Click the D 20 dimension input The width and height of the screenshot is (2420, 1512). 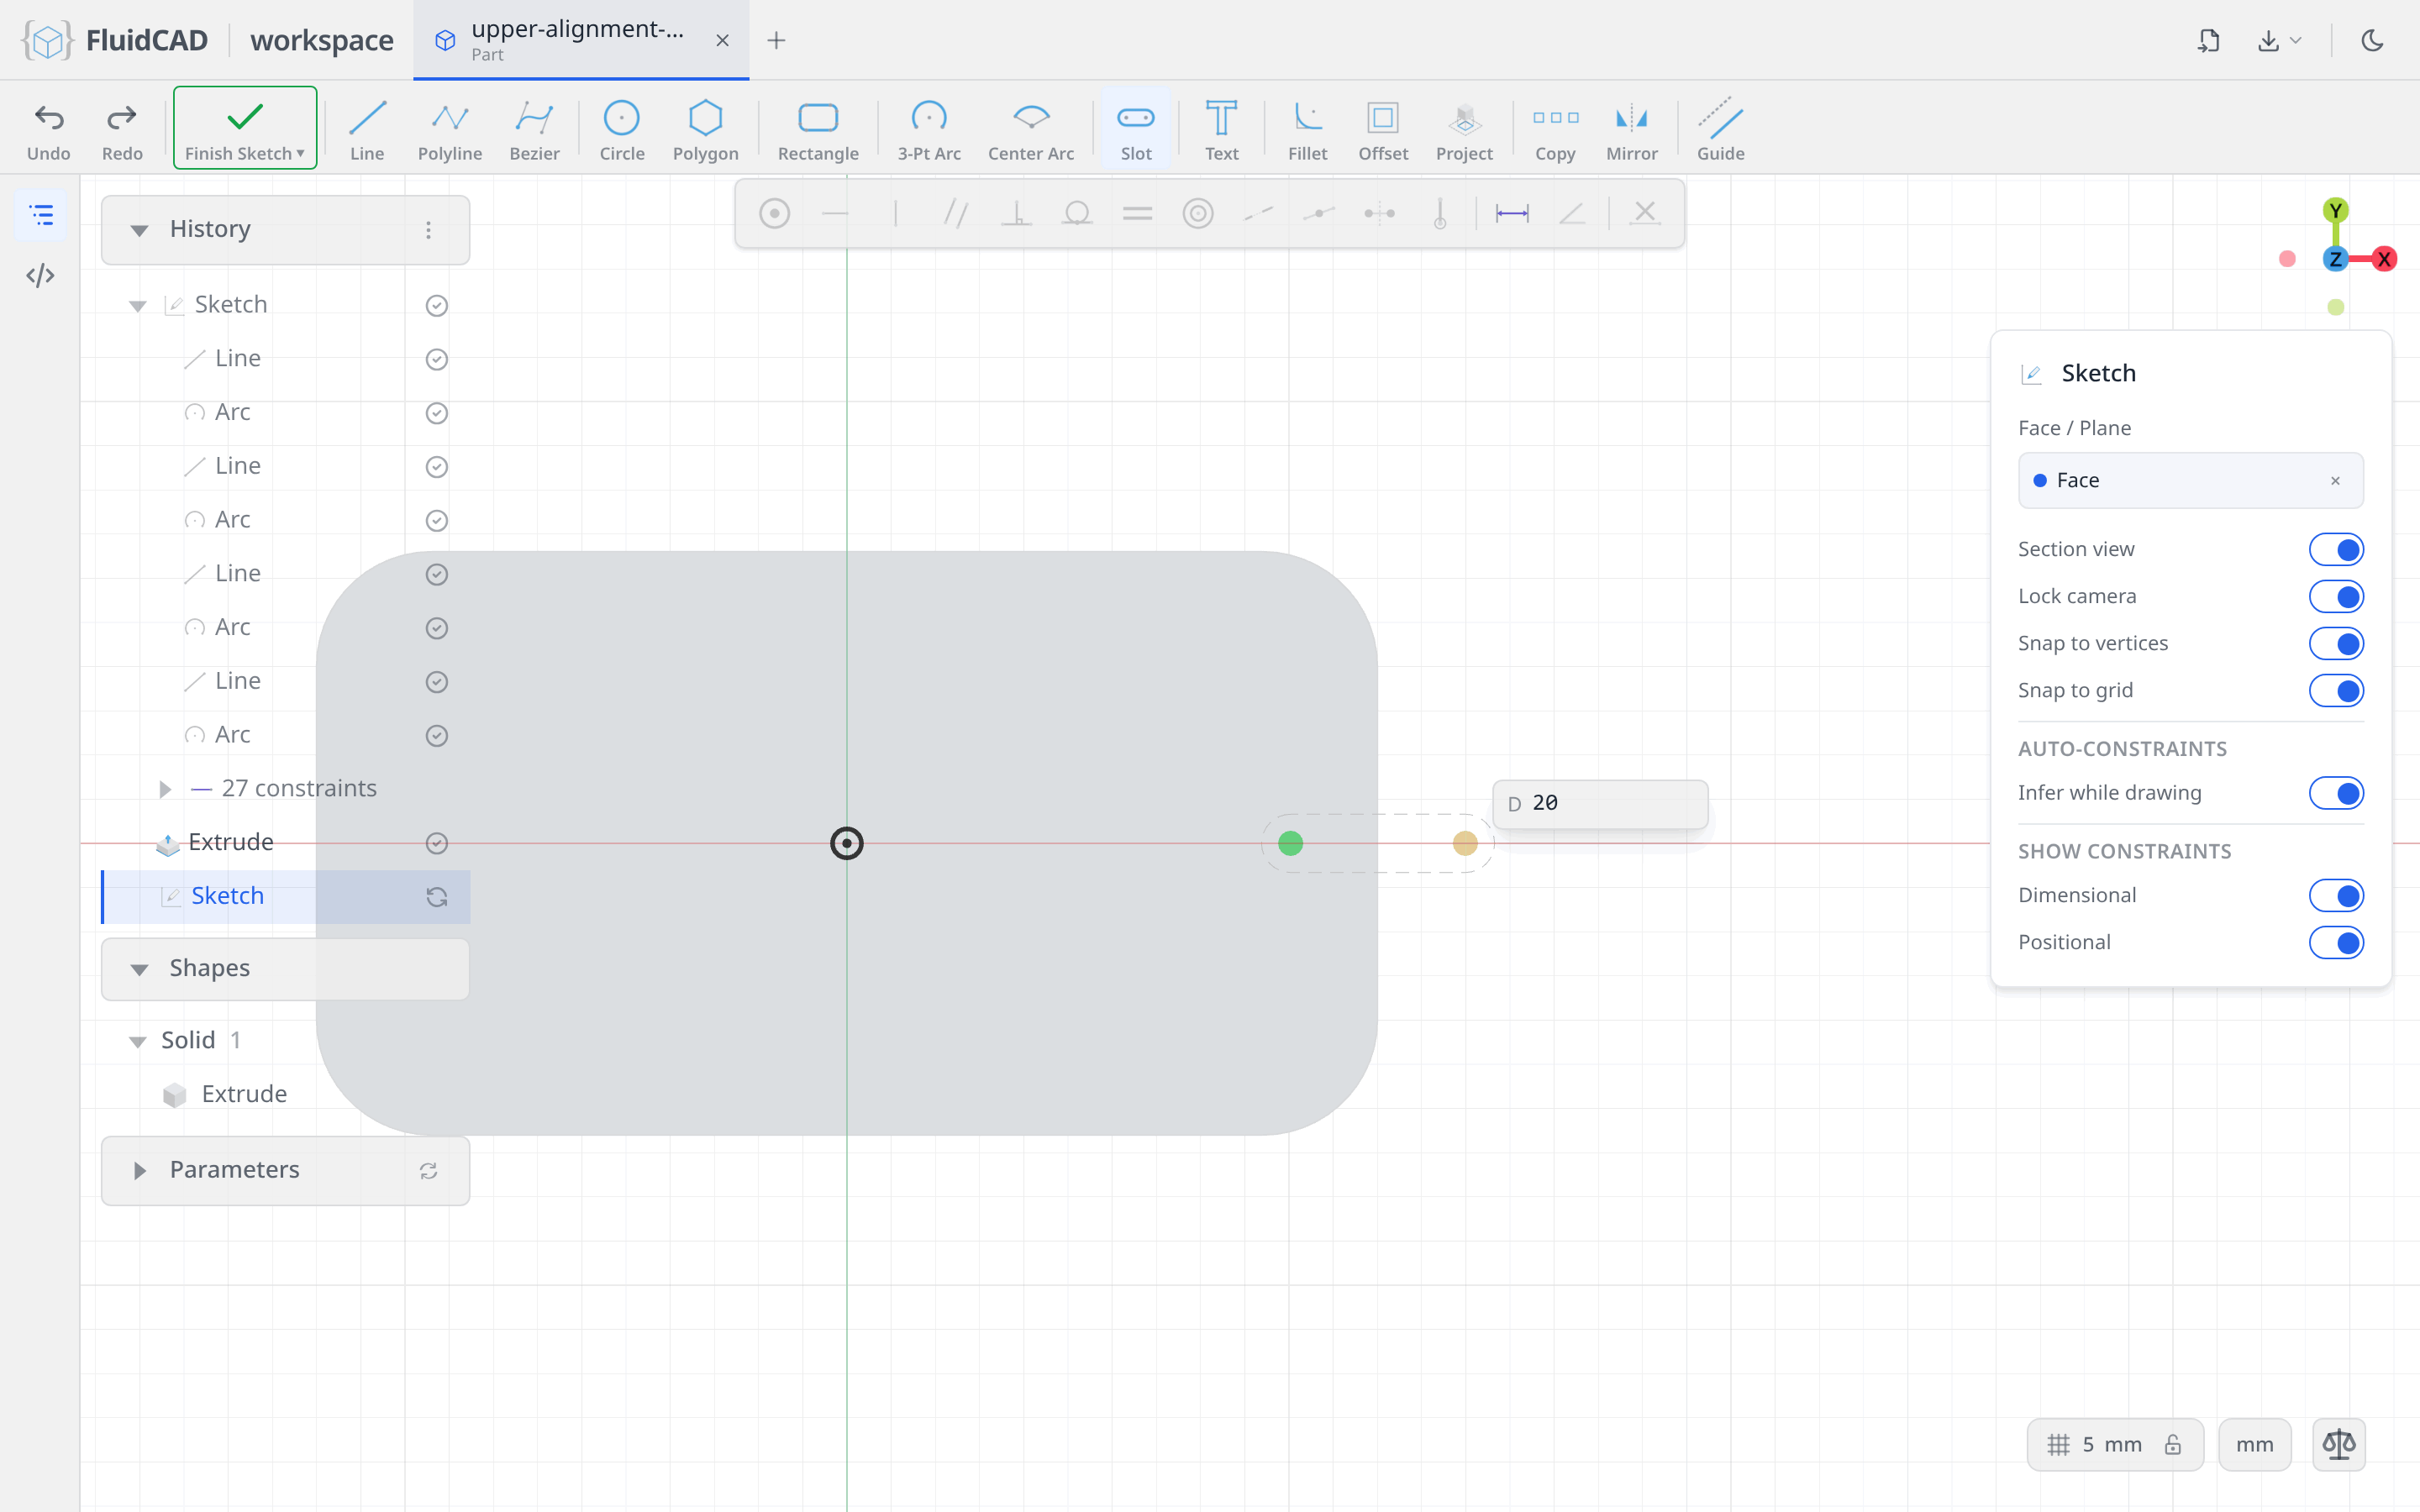pyautogui.click(x=1599, y=803)
